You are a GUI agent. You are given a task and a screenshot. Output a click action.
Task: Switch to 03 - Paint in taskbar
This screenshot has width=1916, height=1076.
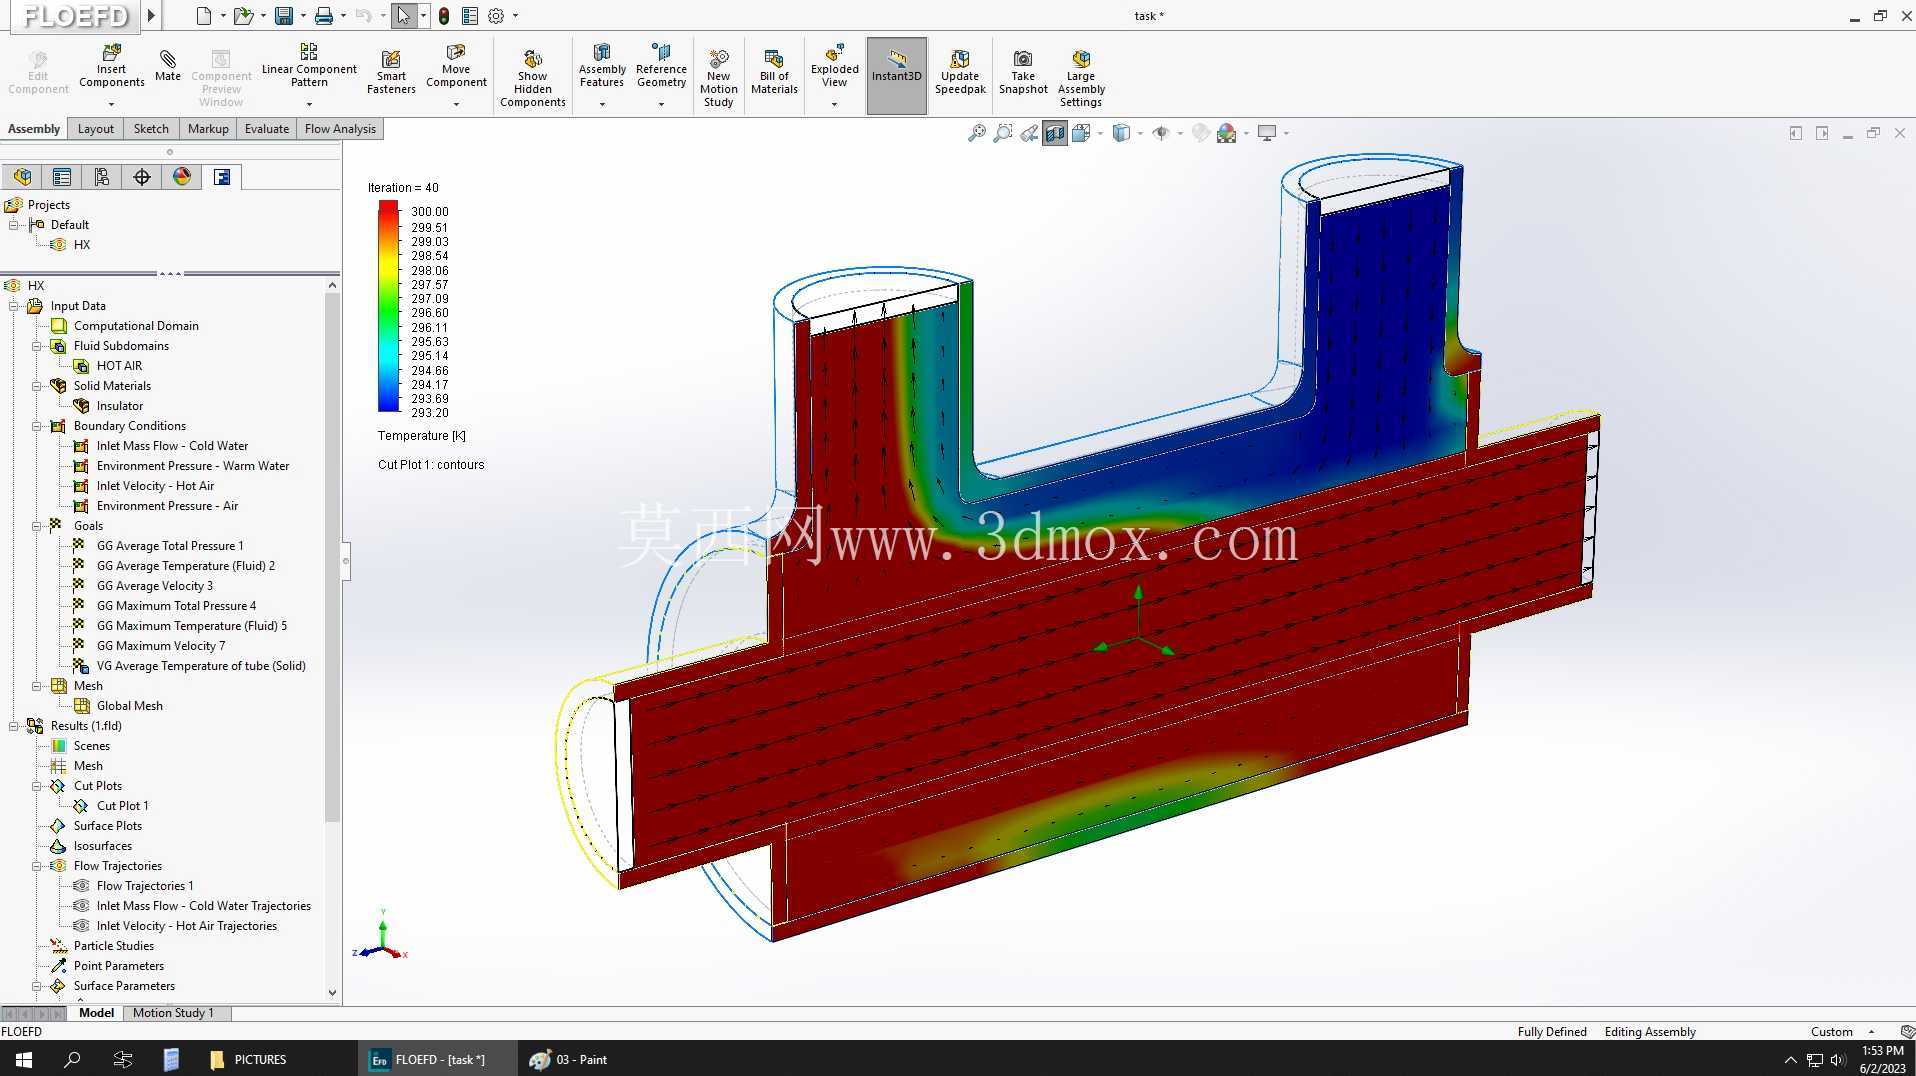point(568,1059)
